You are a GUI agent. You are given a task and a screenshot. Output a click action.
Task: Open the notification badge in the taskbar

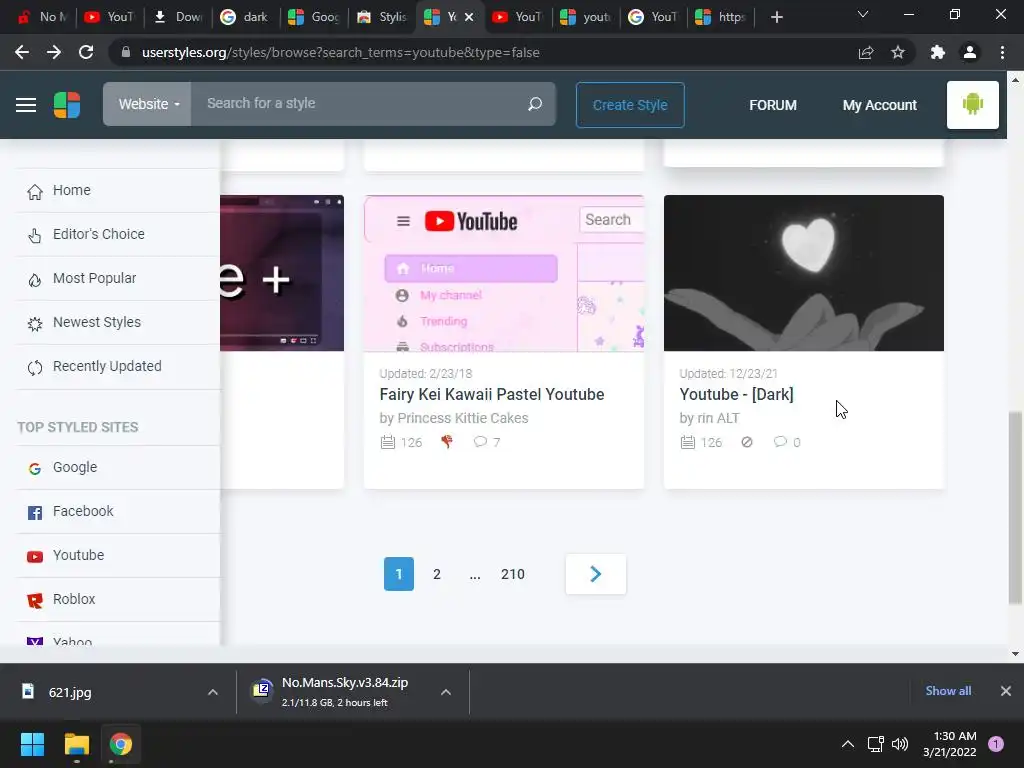[996, 744]
